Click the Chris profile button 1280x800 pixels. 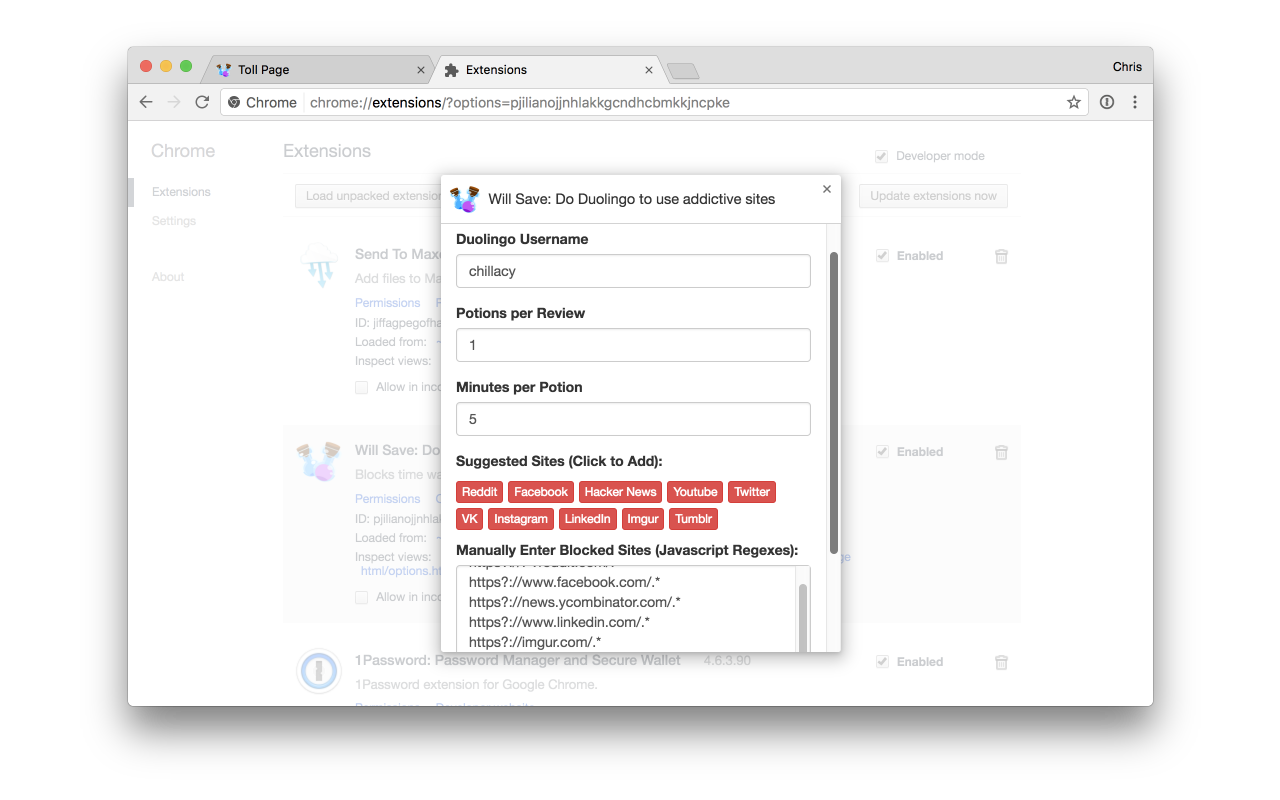(1127, 67)
